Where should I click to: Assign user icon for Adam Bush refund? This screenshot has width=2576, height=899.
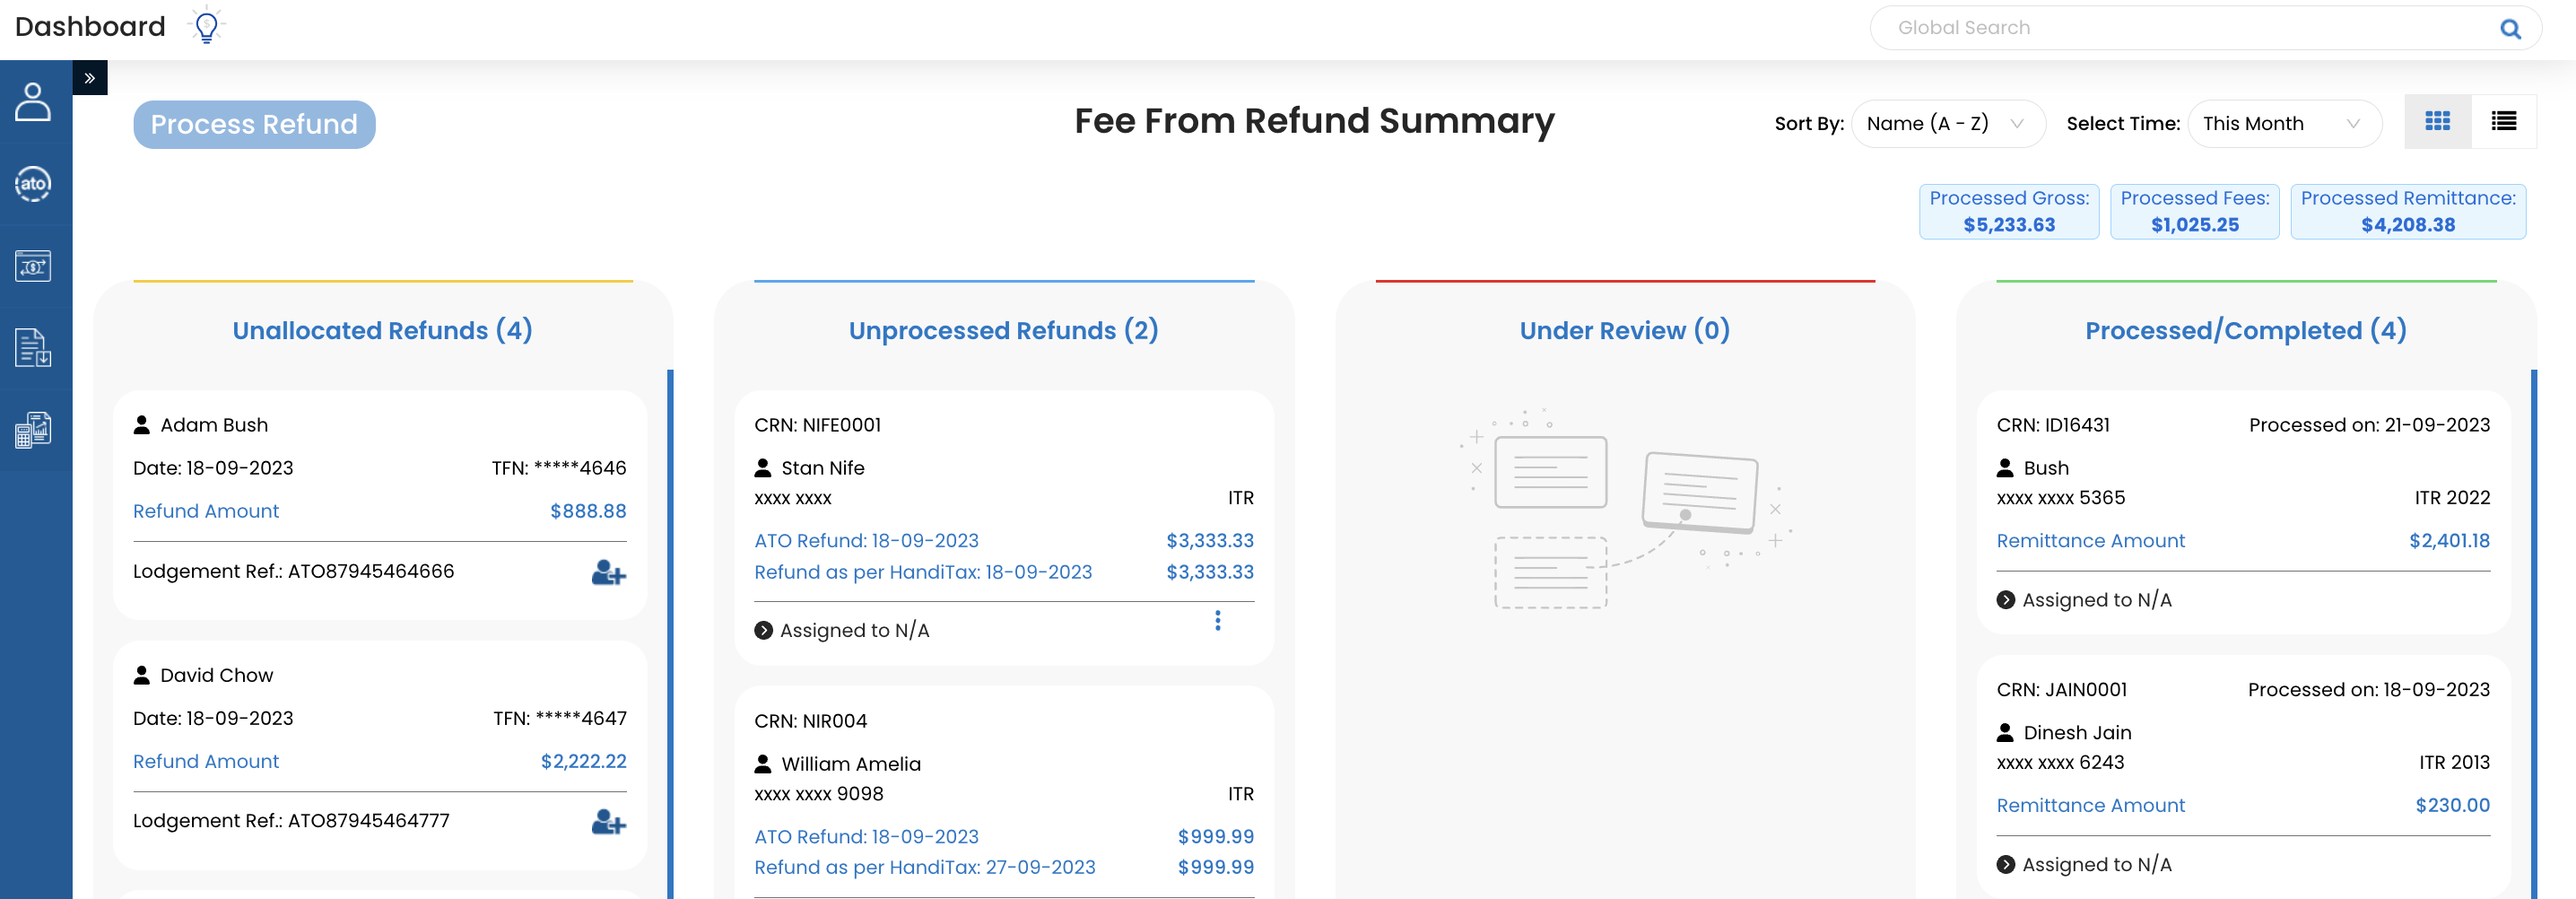coord(608,573)
